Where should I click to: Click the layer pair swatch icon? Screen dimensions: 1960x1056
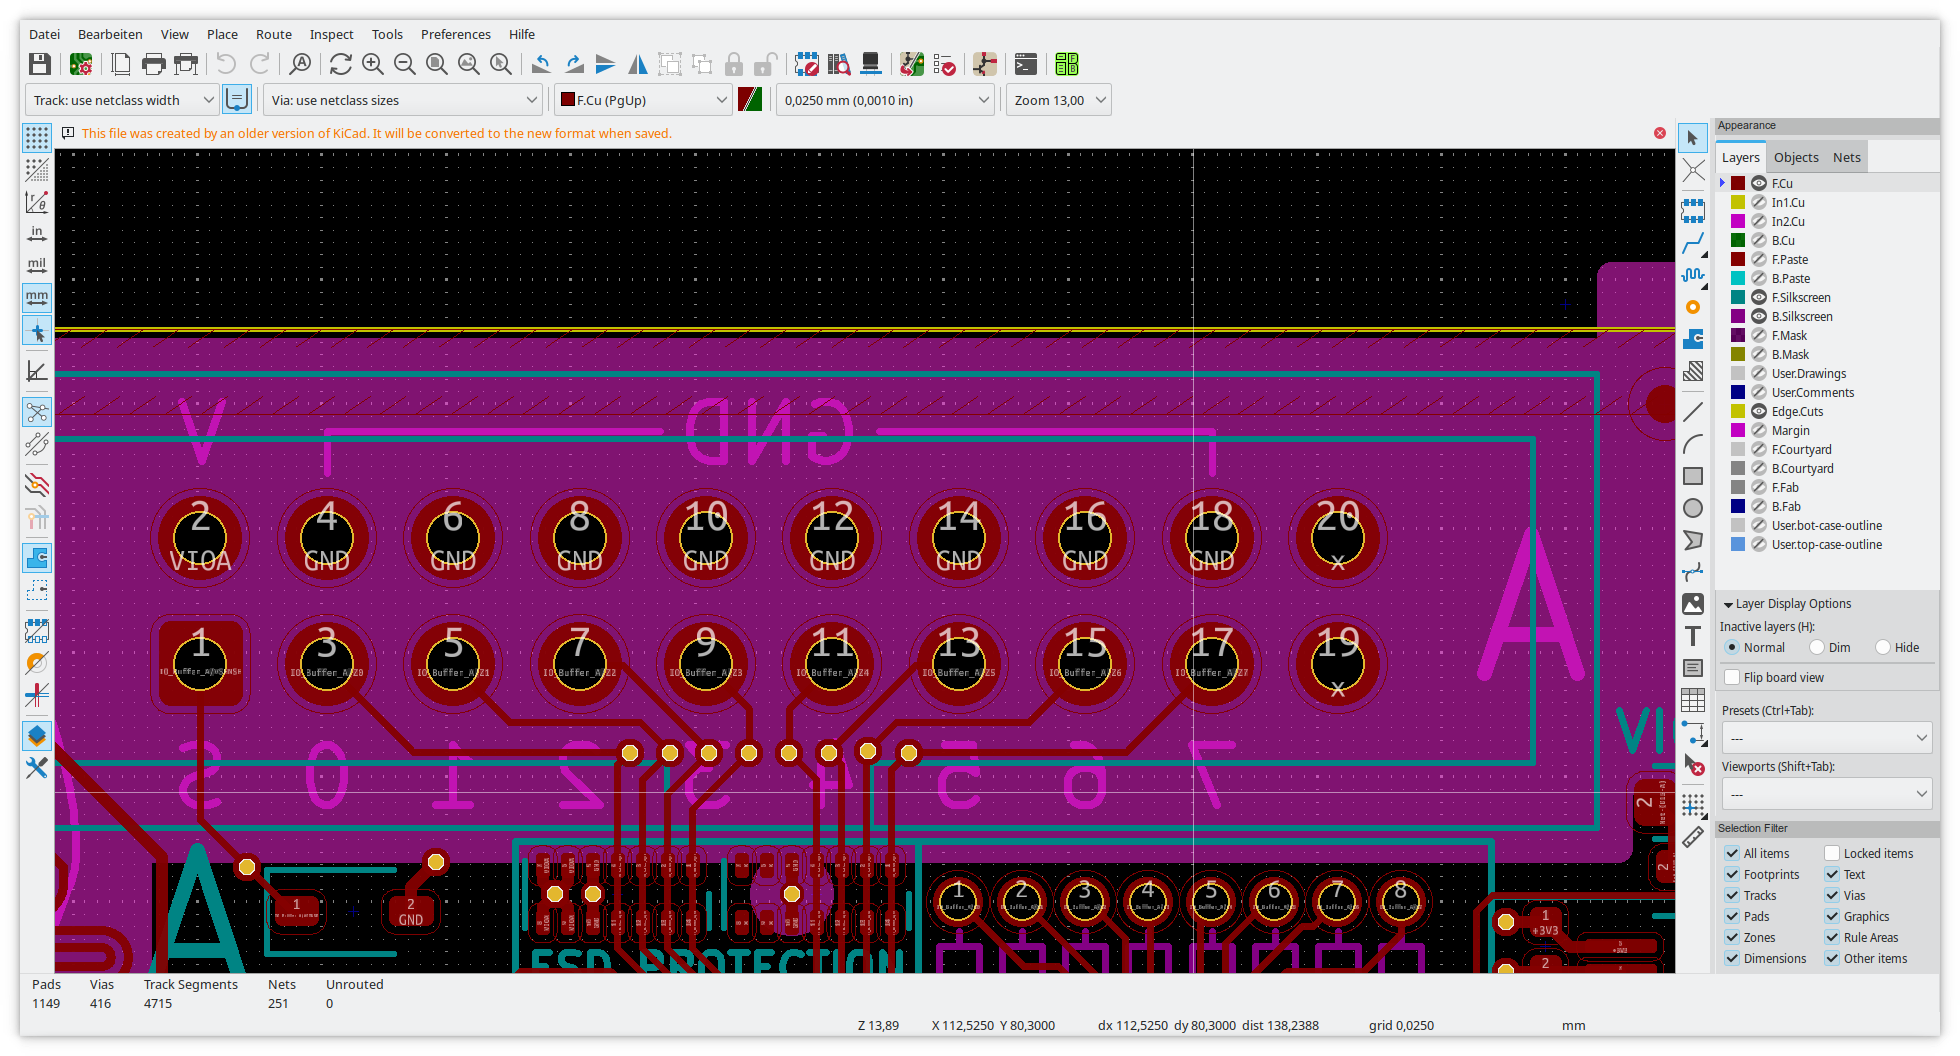tap(750, 100)
